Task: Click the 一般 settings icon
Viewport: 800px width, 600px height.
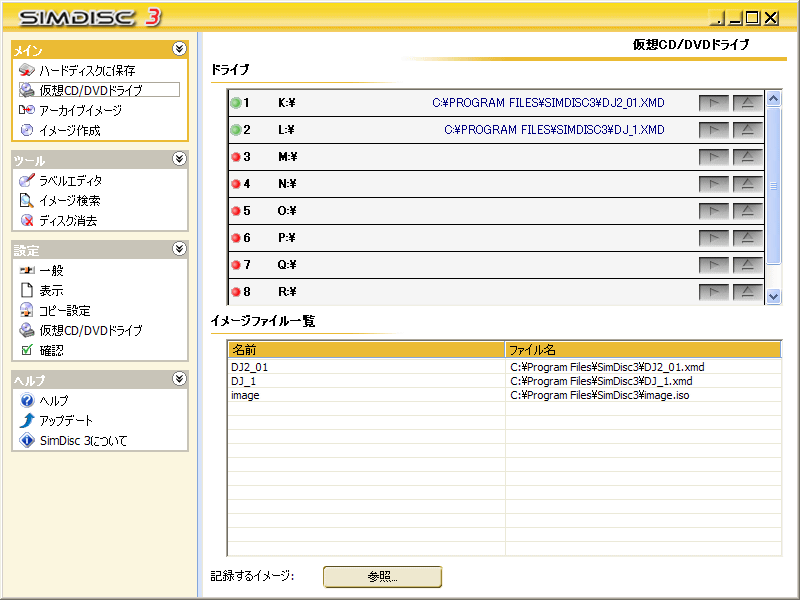Action: pos(27,270)
